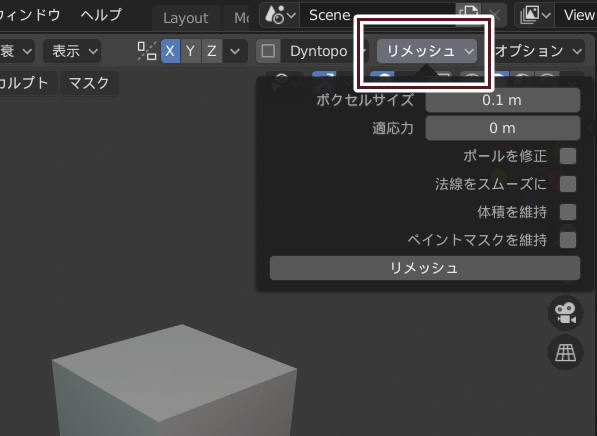597x436 pixels.
Task: Click the ボクセルサイズ value field
Action: tap(503, 100)
